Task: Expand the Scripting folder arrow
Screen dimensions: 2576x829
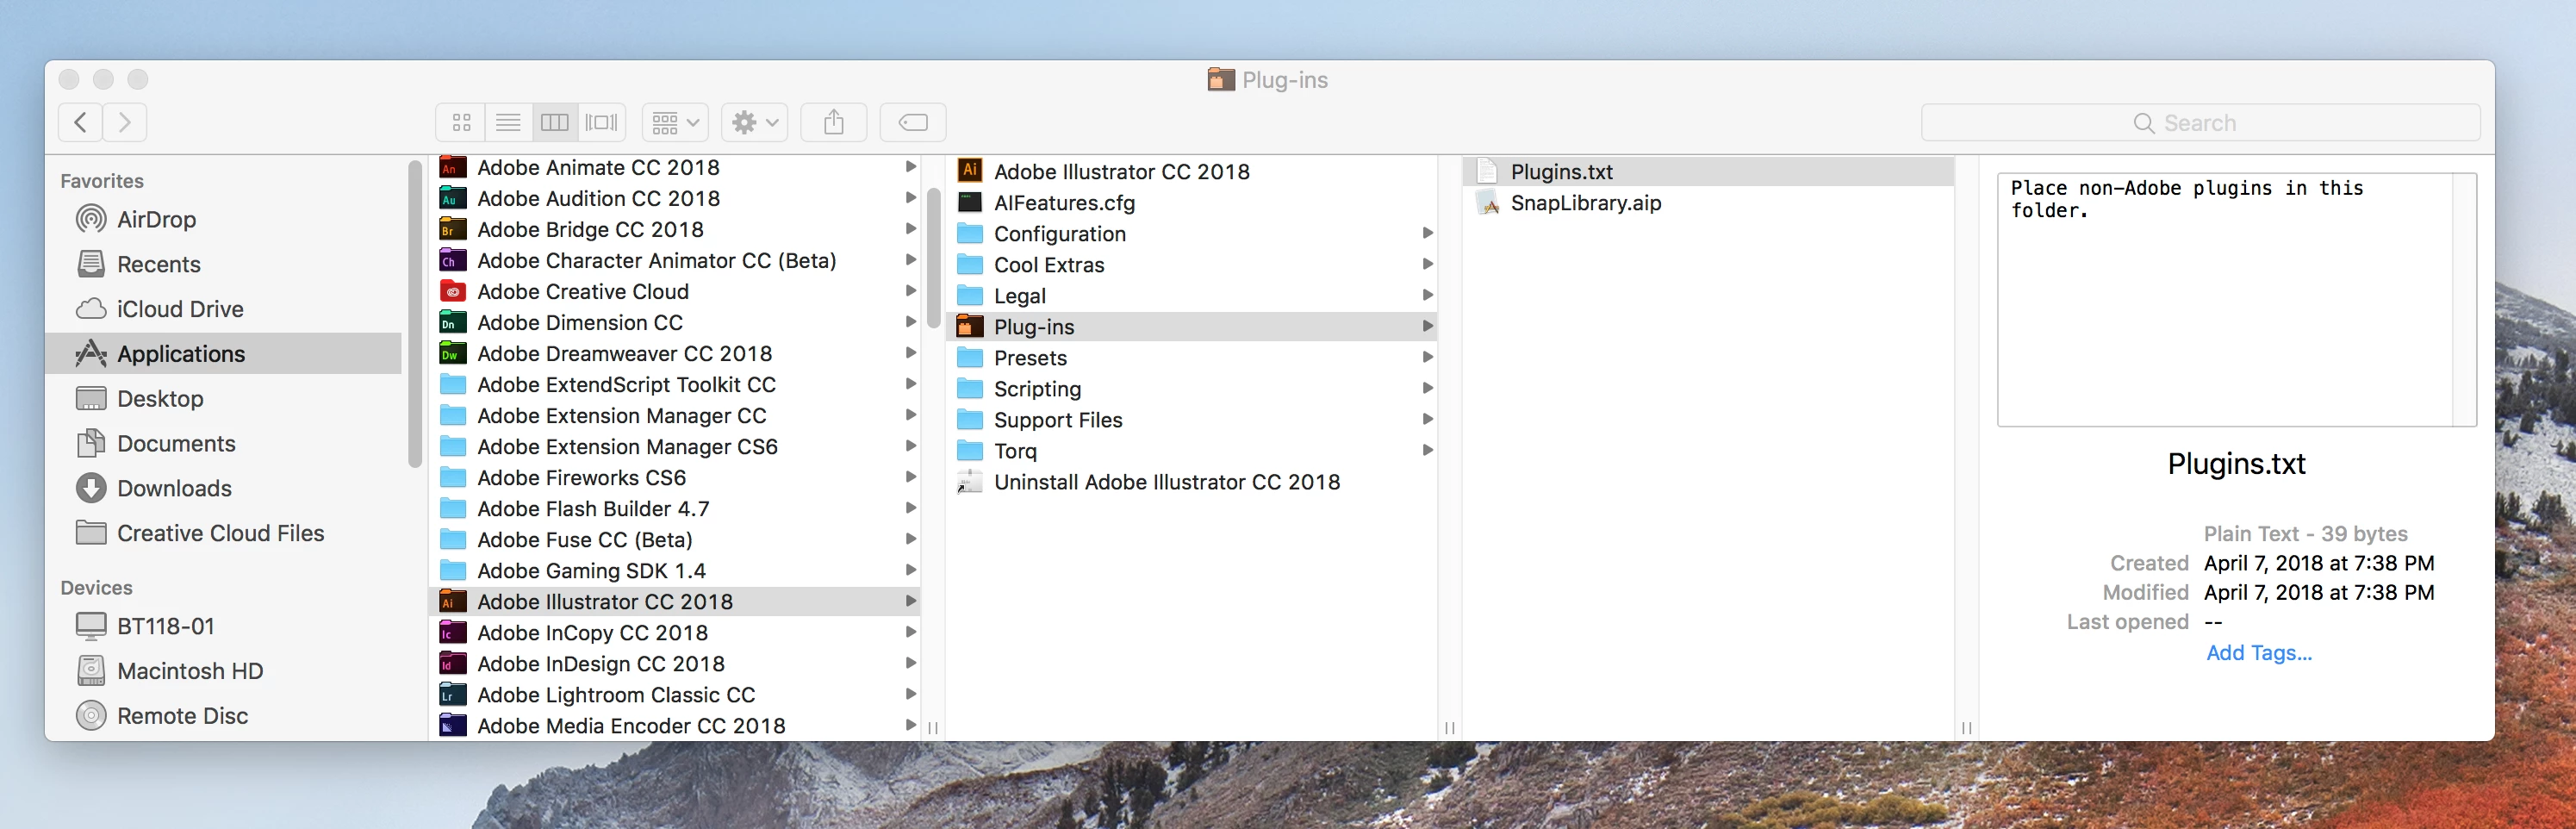Action: [1427, 388]
